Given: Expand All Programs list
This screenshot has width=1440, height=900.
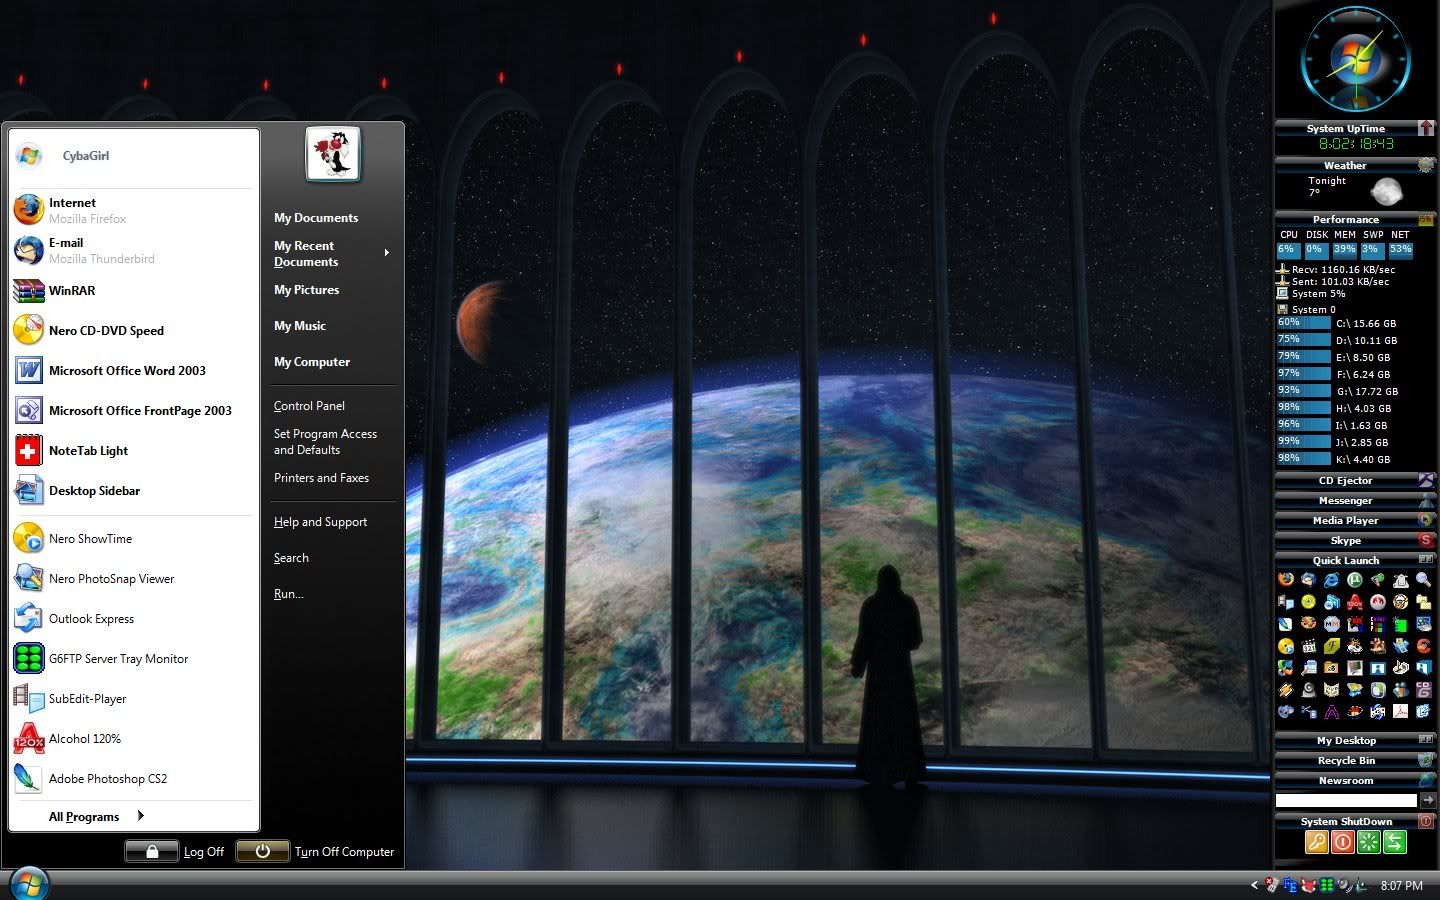Looking at the screenshot, I should pyautogui.click(x=96, y=816).
